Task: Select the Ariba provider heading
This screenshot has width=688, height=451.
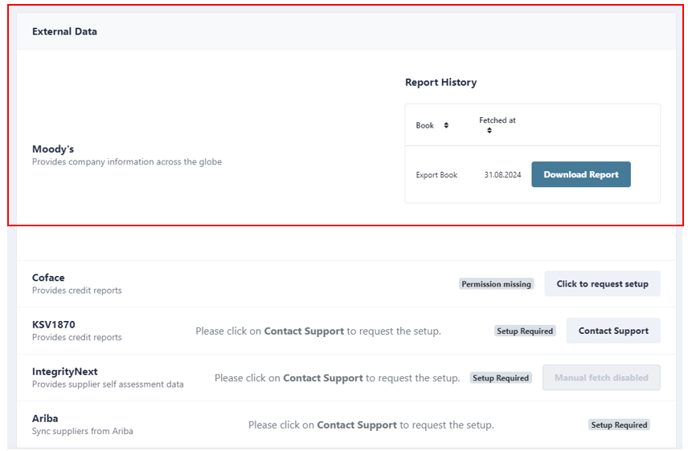Action: [x=45, y=419]
